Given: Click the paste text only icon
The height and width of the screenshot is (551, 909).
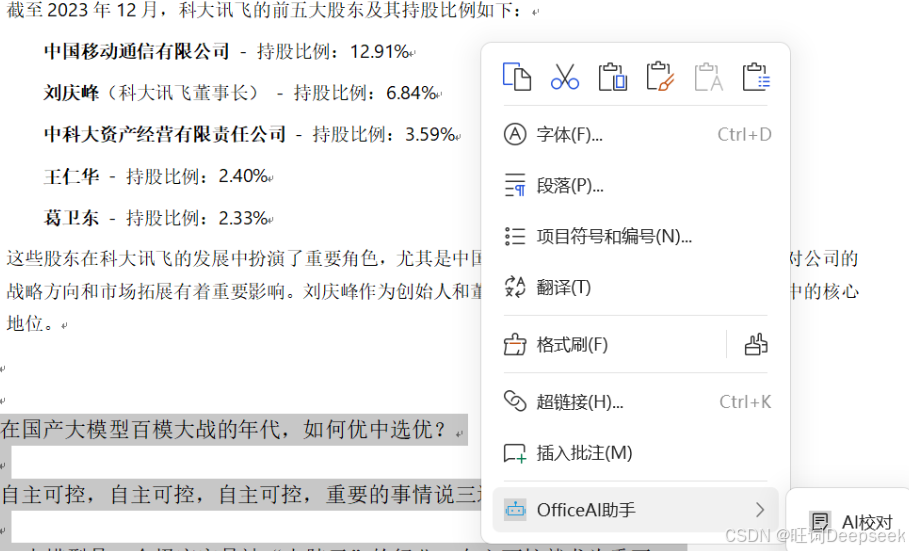Looking at the screenshot, I should [708, 77].
